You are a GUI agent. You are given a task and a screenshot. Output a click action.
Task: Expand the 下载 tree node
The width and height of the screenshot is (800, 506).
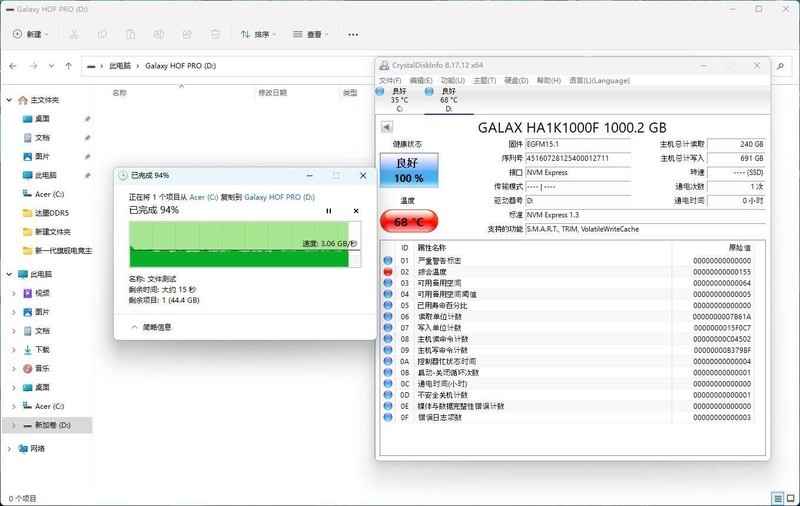pyautogui.click(x=14, y=350)
